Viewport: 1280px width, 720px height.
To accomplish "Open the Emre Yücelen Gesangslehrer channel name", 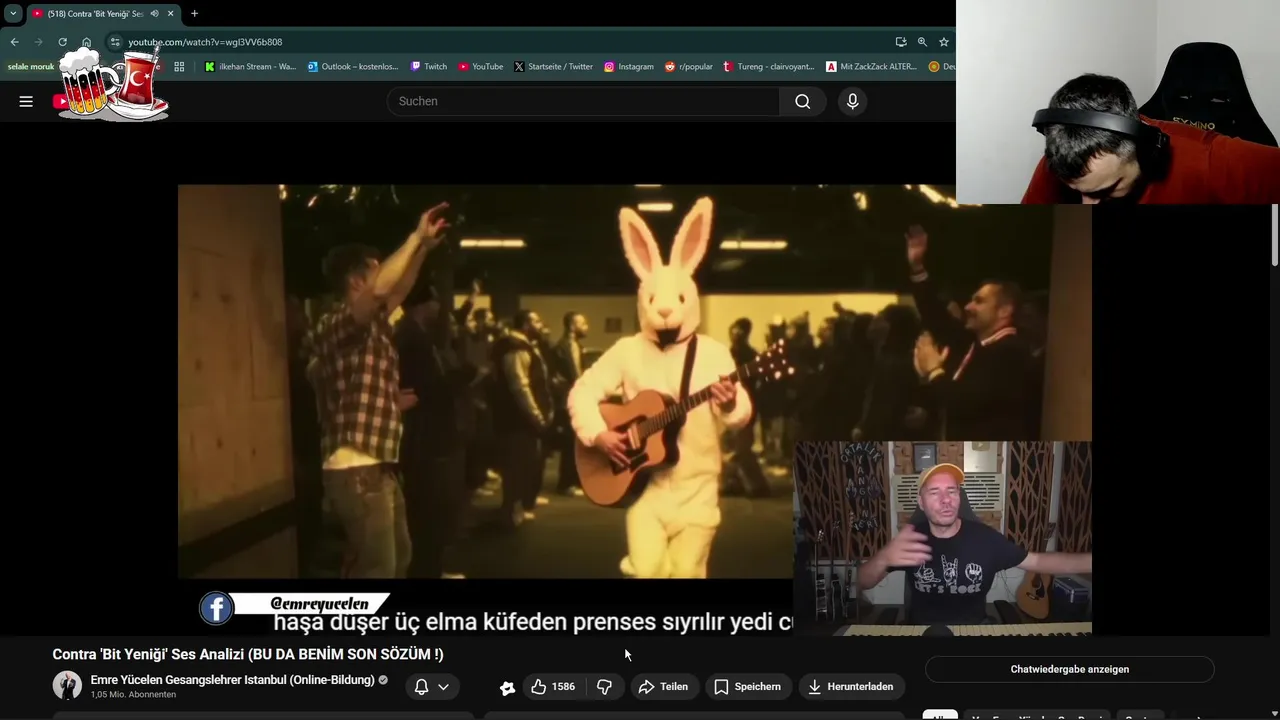I will point(232,680).
